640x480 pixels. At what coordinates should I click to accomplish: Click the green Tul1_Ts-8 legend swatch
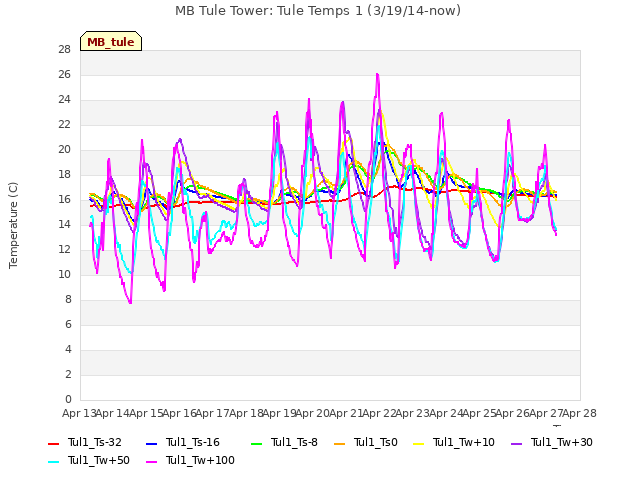coord(256,443)
